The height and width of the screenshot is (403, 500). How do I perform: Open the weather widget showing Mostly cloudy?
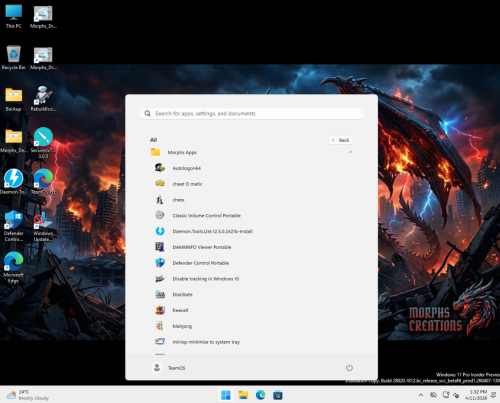(28, 395)
